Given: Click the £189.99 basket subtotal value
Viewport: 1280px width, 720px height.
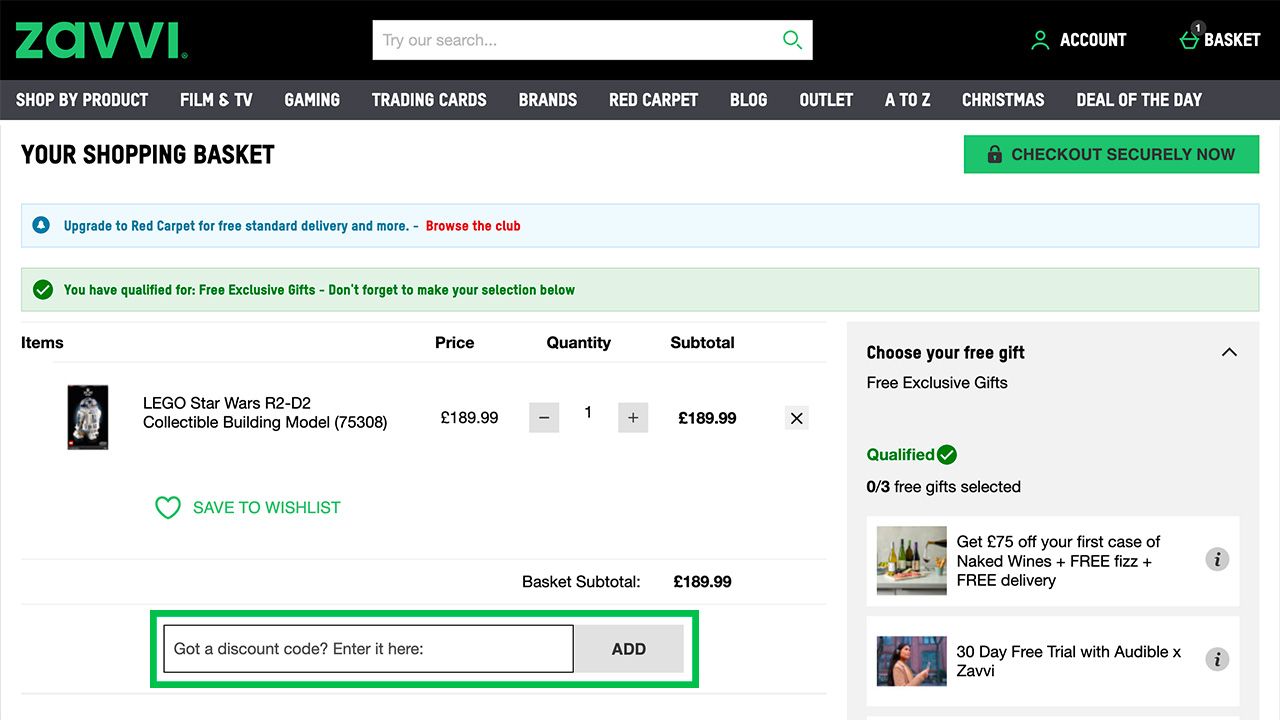Looking at the screenshot, I should point(702,581).
